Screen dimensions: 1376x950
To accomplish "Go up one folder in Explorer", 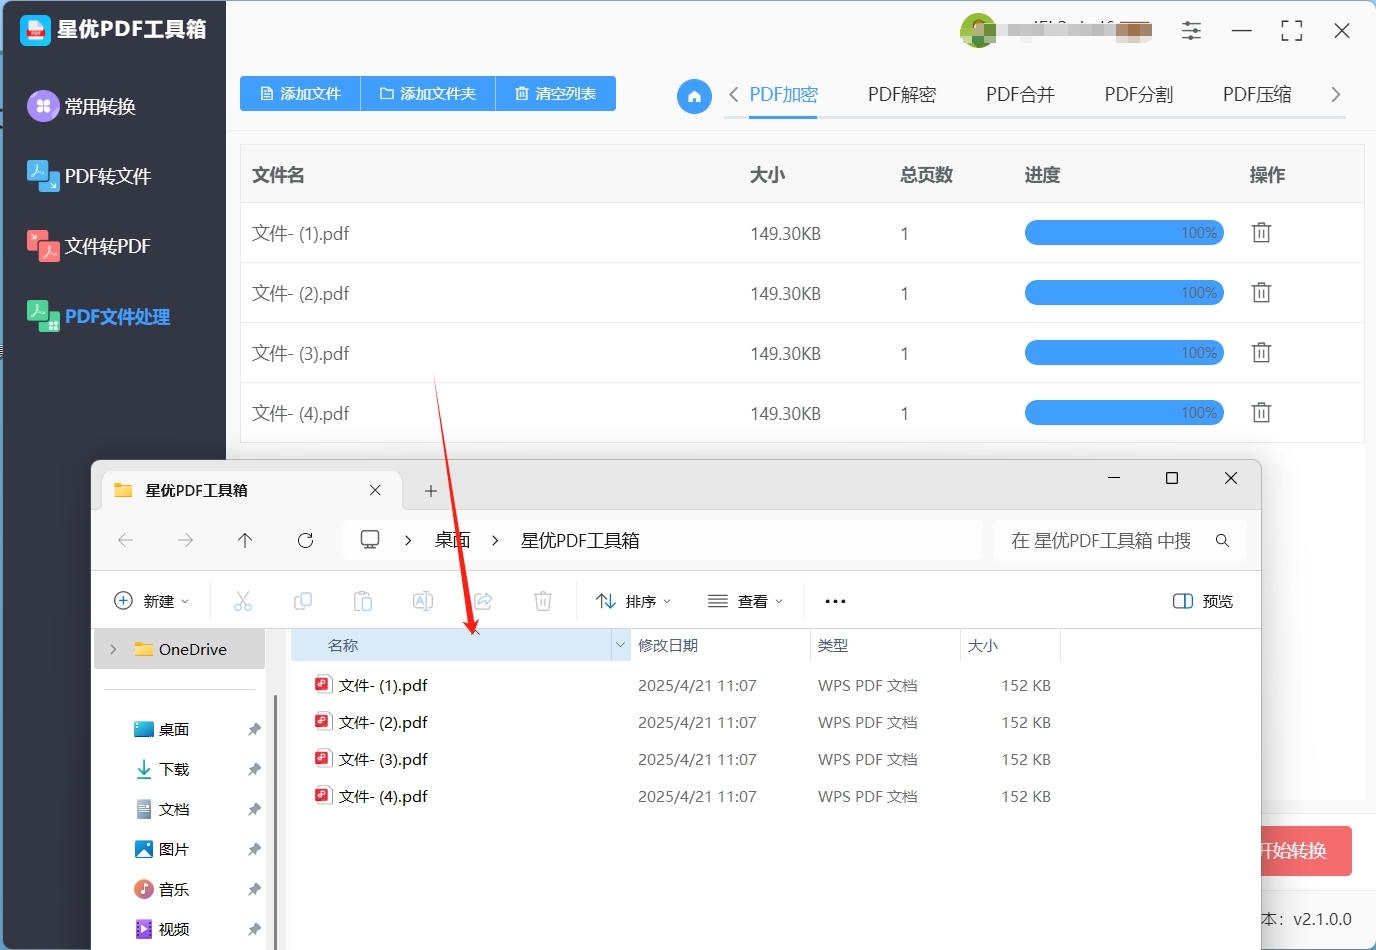I will tap(245, 540).
